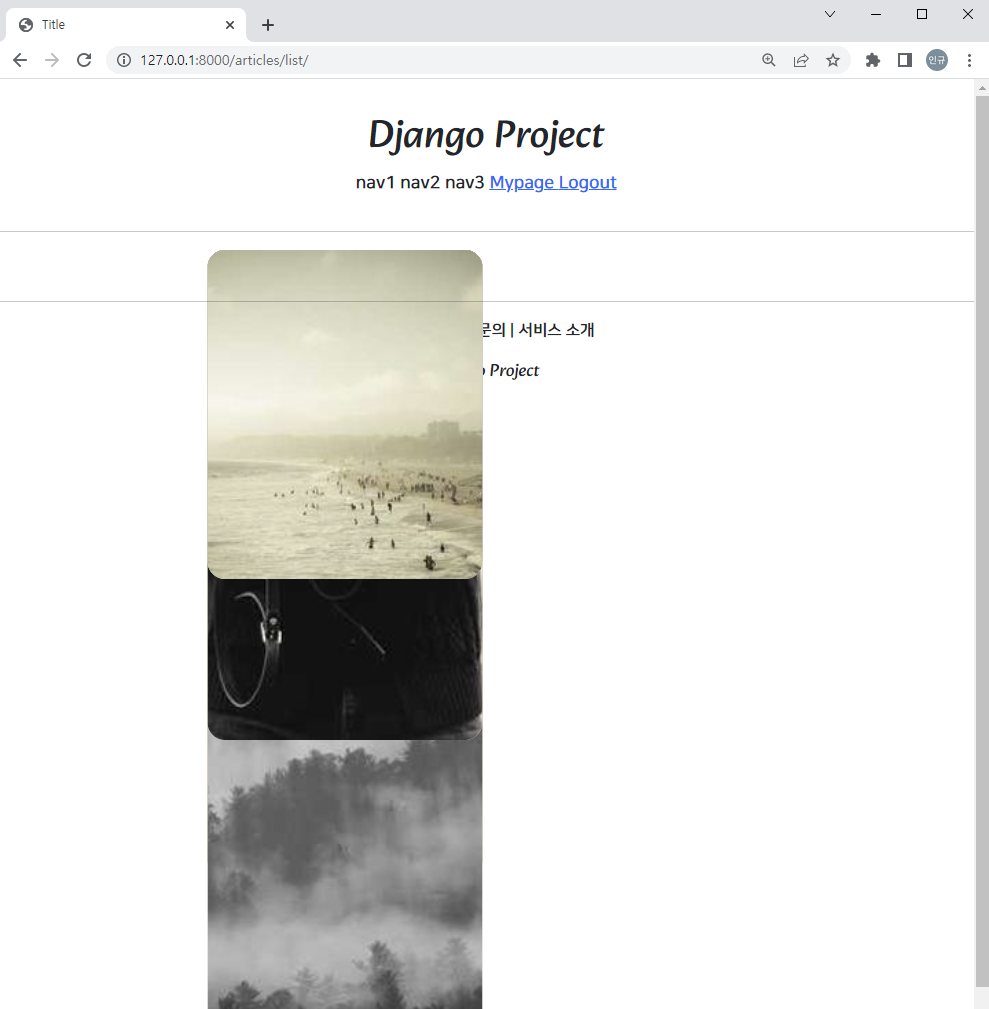Open the Extensions puzzle icon
This screenshot has height=1009, width=989.
click(x=873, y=60)
